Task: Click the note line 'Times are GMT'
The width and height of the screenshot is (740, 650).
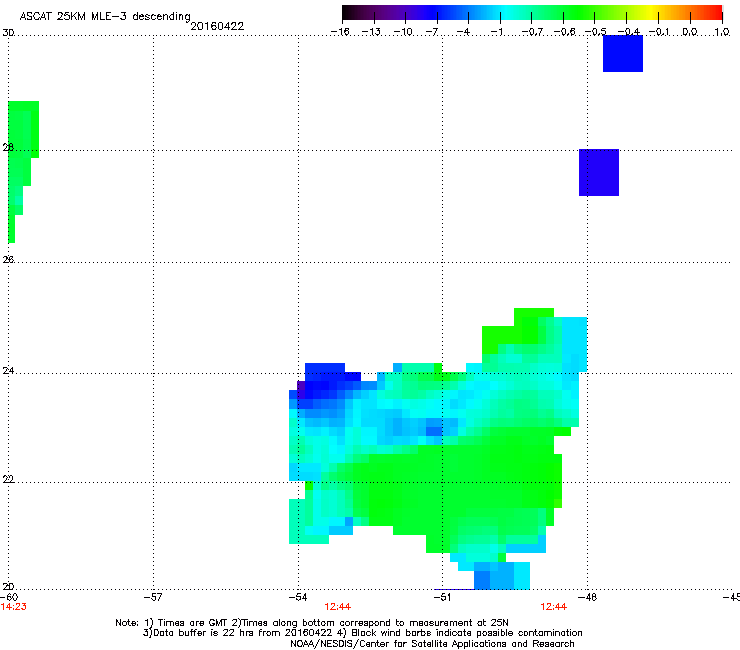Action: point(312,623)
